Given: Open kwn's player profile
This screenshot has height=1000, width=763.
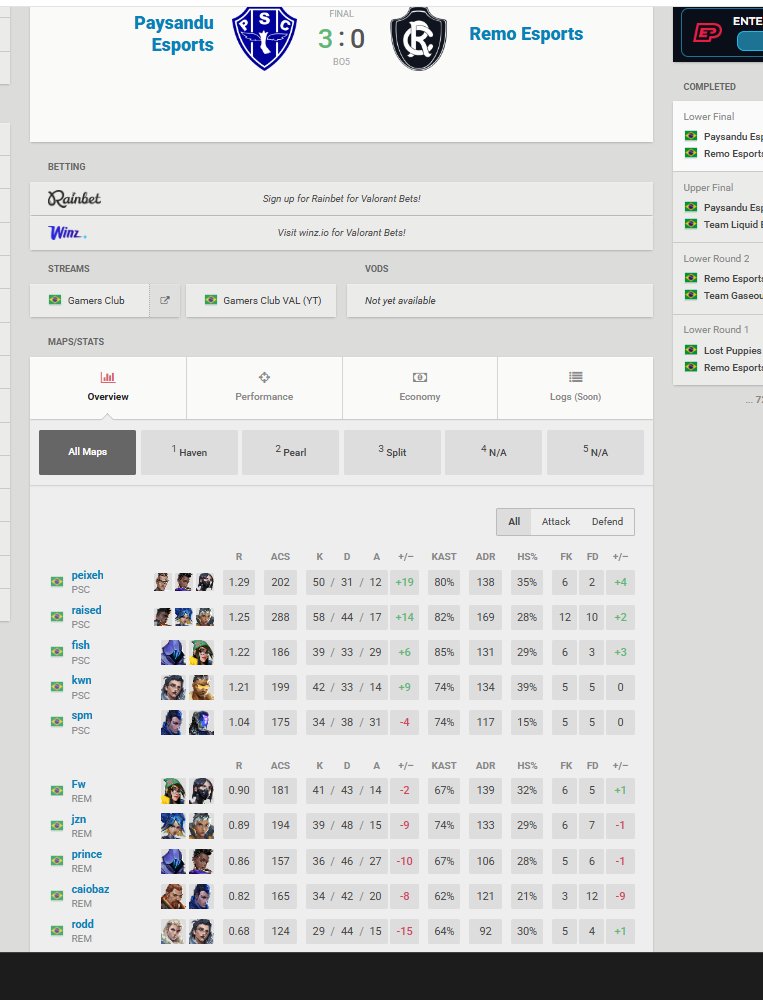Looking at the screenshot, I should [81, 680].
